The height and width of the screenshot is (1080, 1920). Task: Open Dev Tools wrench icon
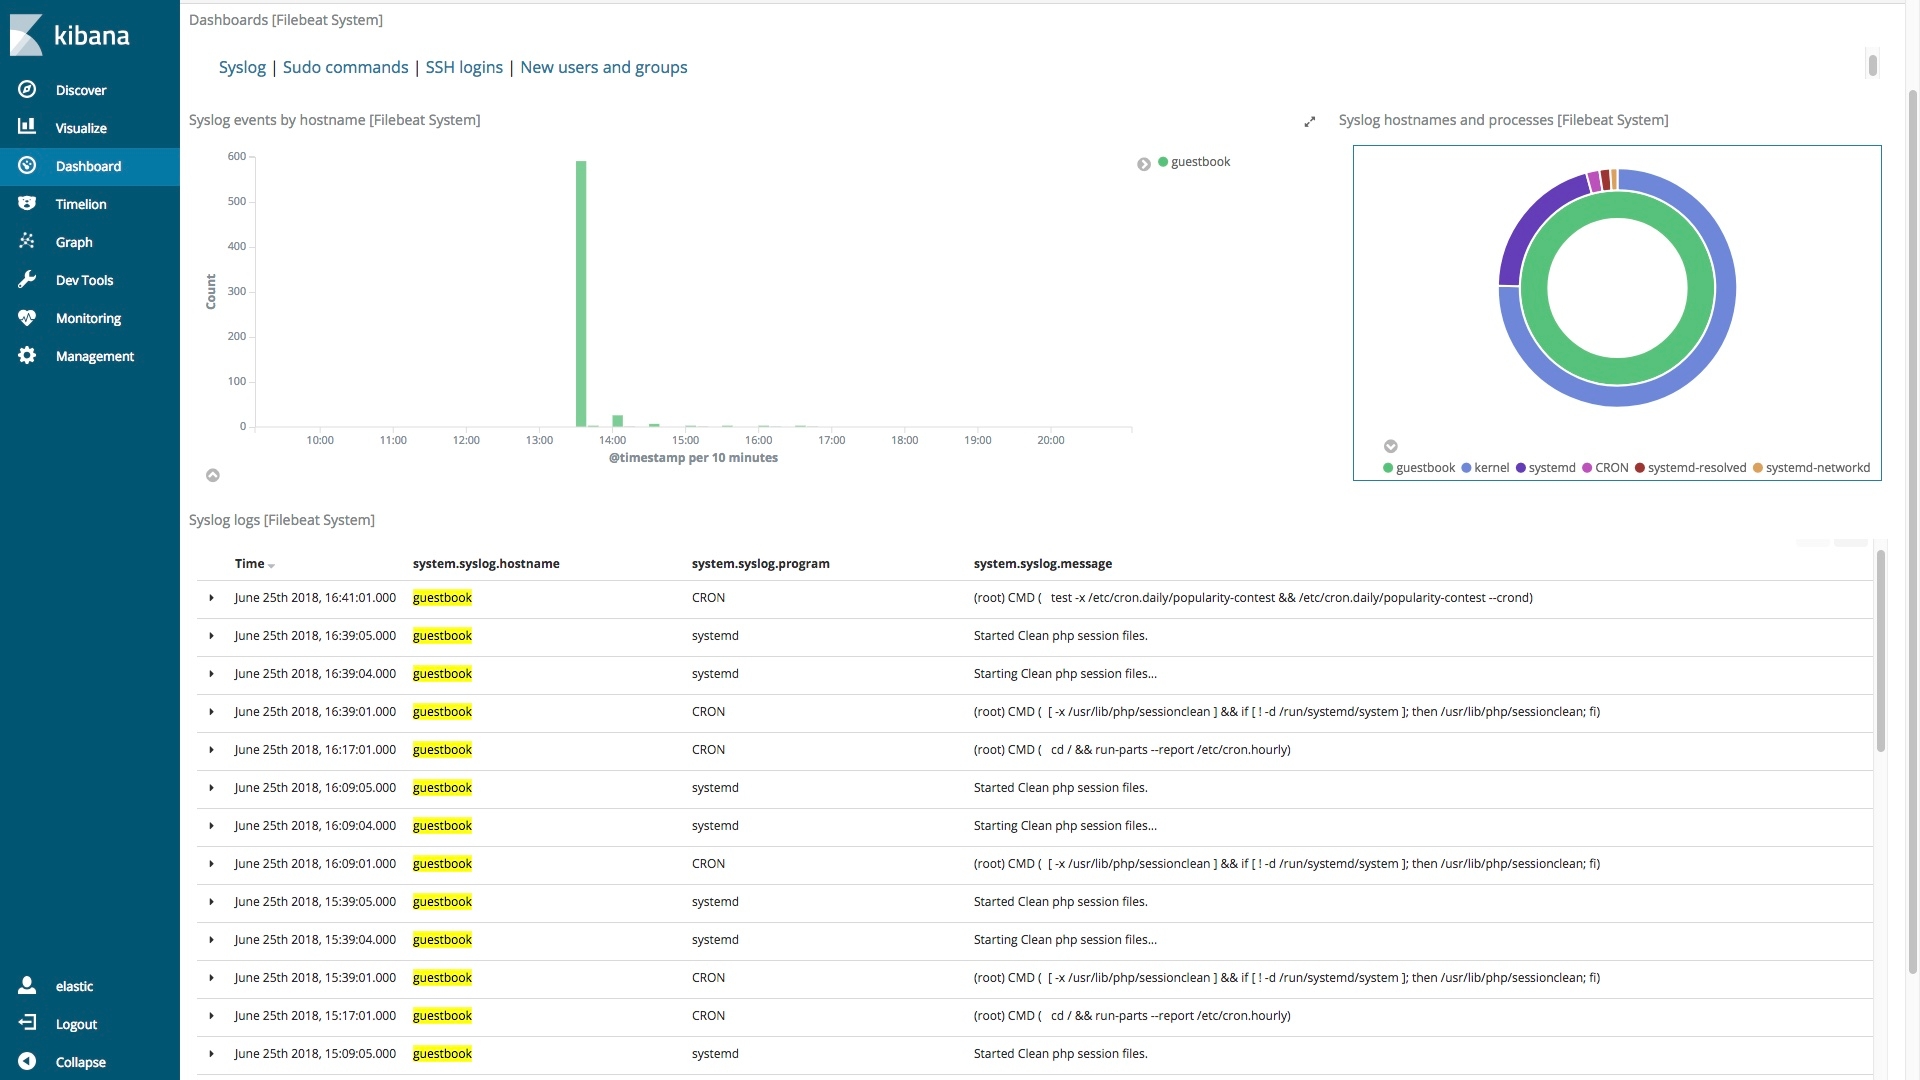coord(27,279)
